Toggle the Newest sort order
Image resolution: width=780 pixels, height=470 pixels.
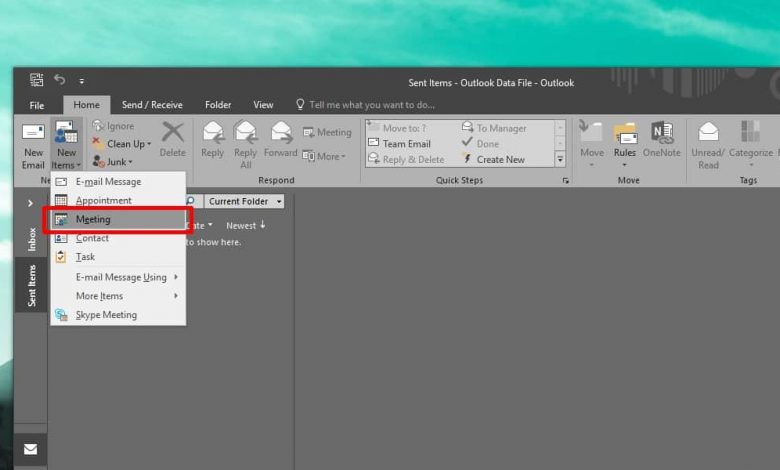[x=246, y=225]
